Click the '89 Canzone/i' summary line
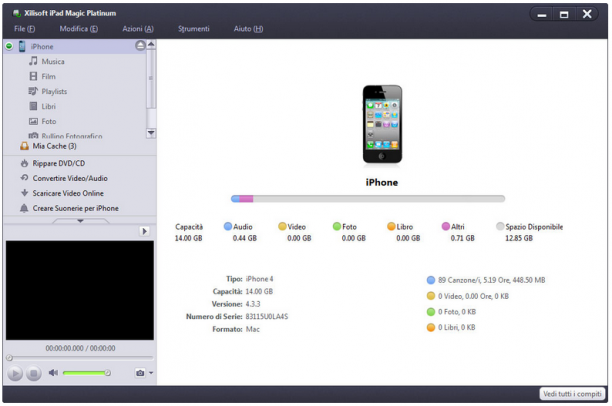This screenshot has width=612, height=406. pyautogui.click(x=491, y=280)
